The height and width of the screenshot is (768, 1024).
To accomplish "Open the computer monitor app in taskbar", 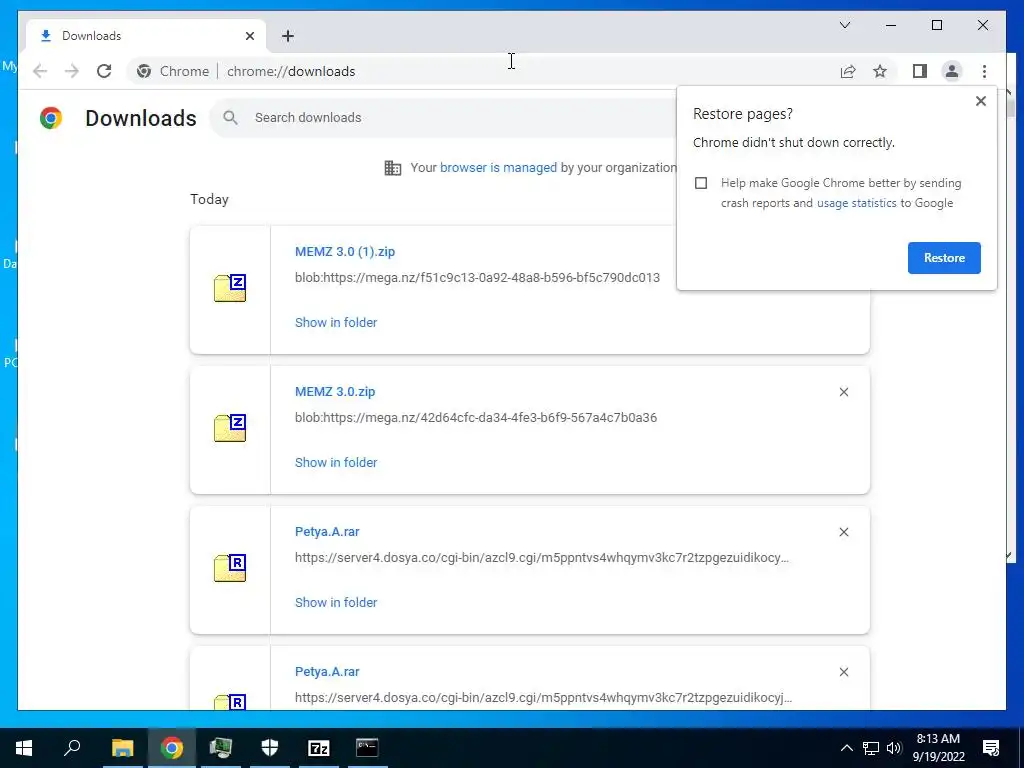I will click(221, 748).
